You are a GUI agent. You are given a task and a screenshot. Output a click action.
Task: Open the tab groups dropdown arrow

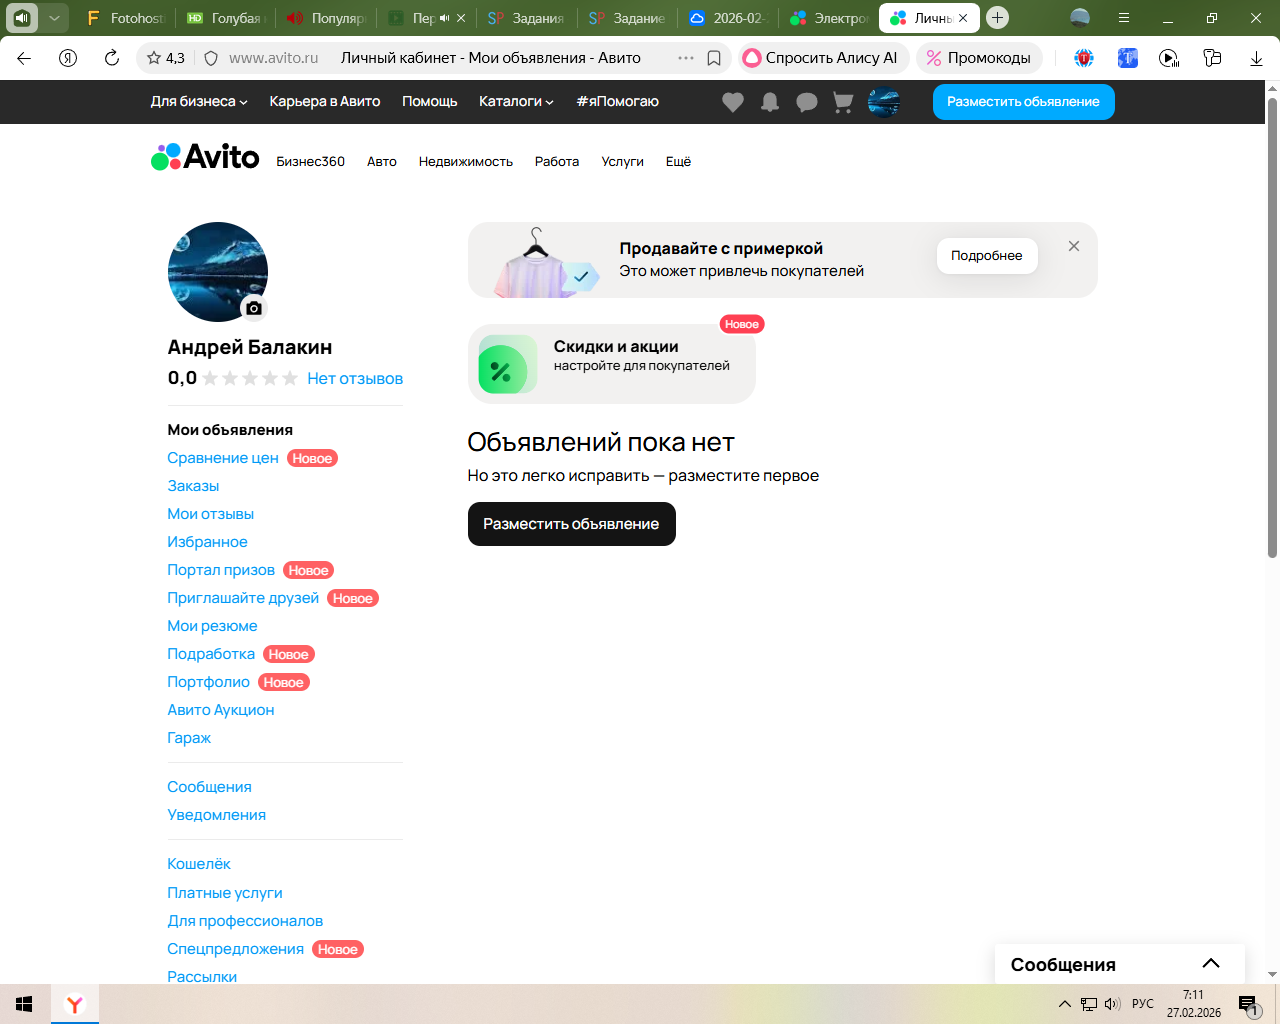pos(54,18)
